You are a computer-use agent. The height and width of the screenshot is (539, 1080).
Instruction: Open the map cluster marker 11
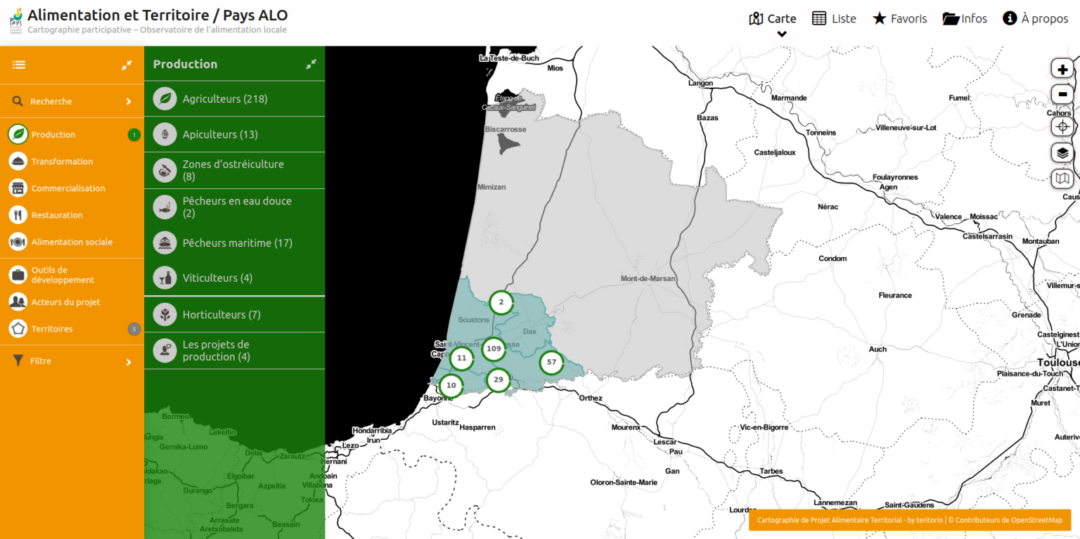pos(461,358)
